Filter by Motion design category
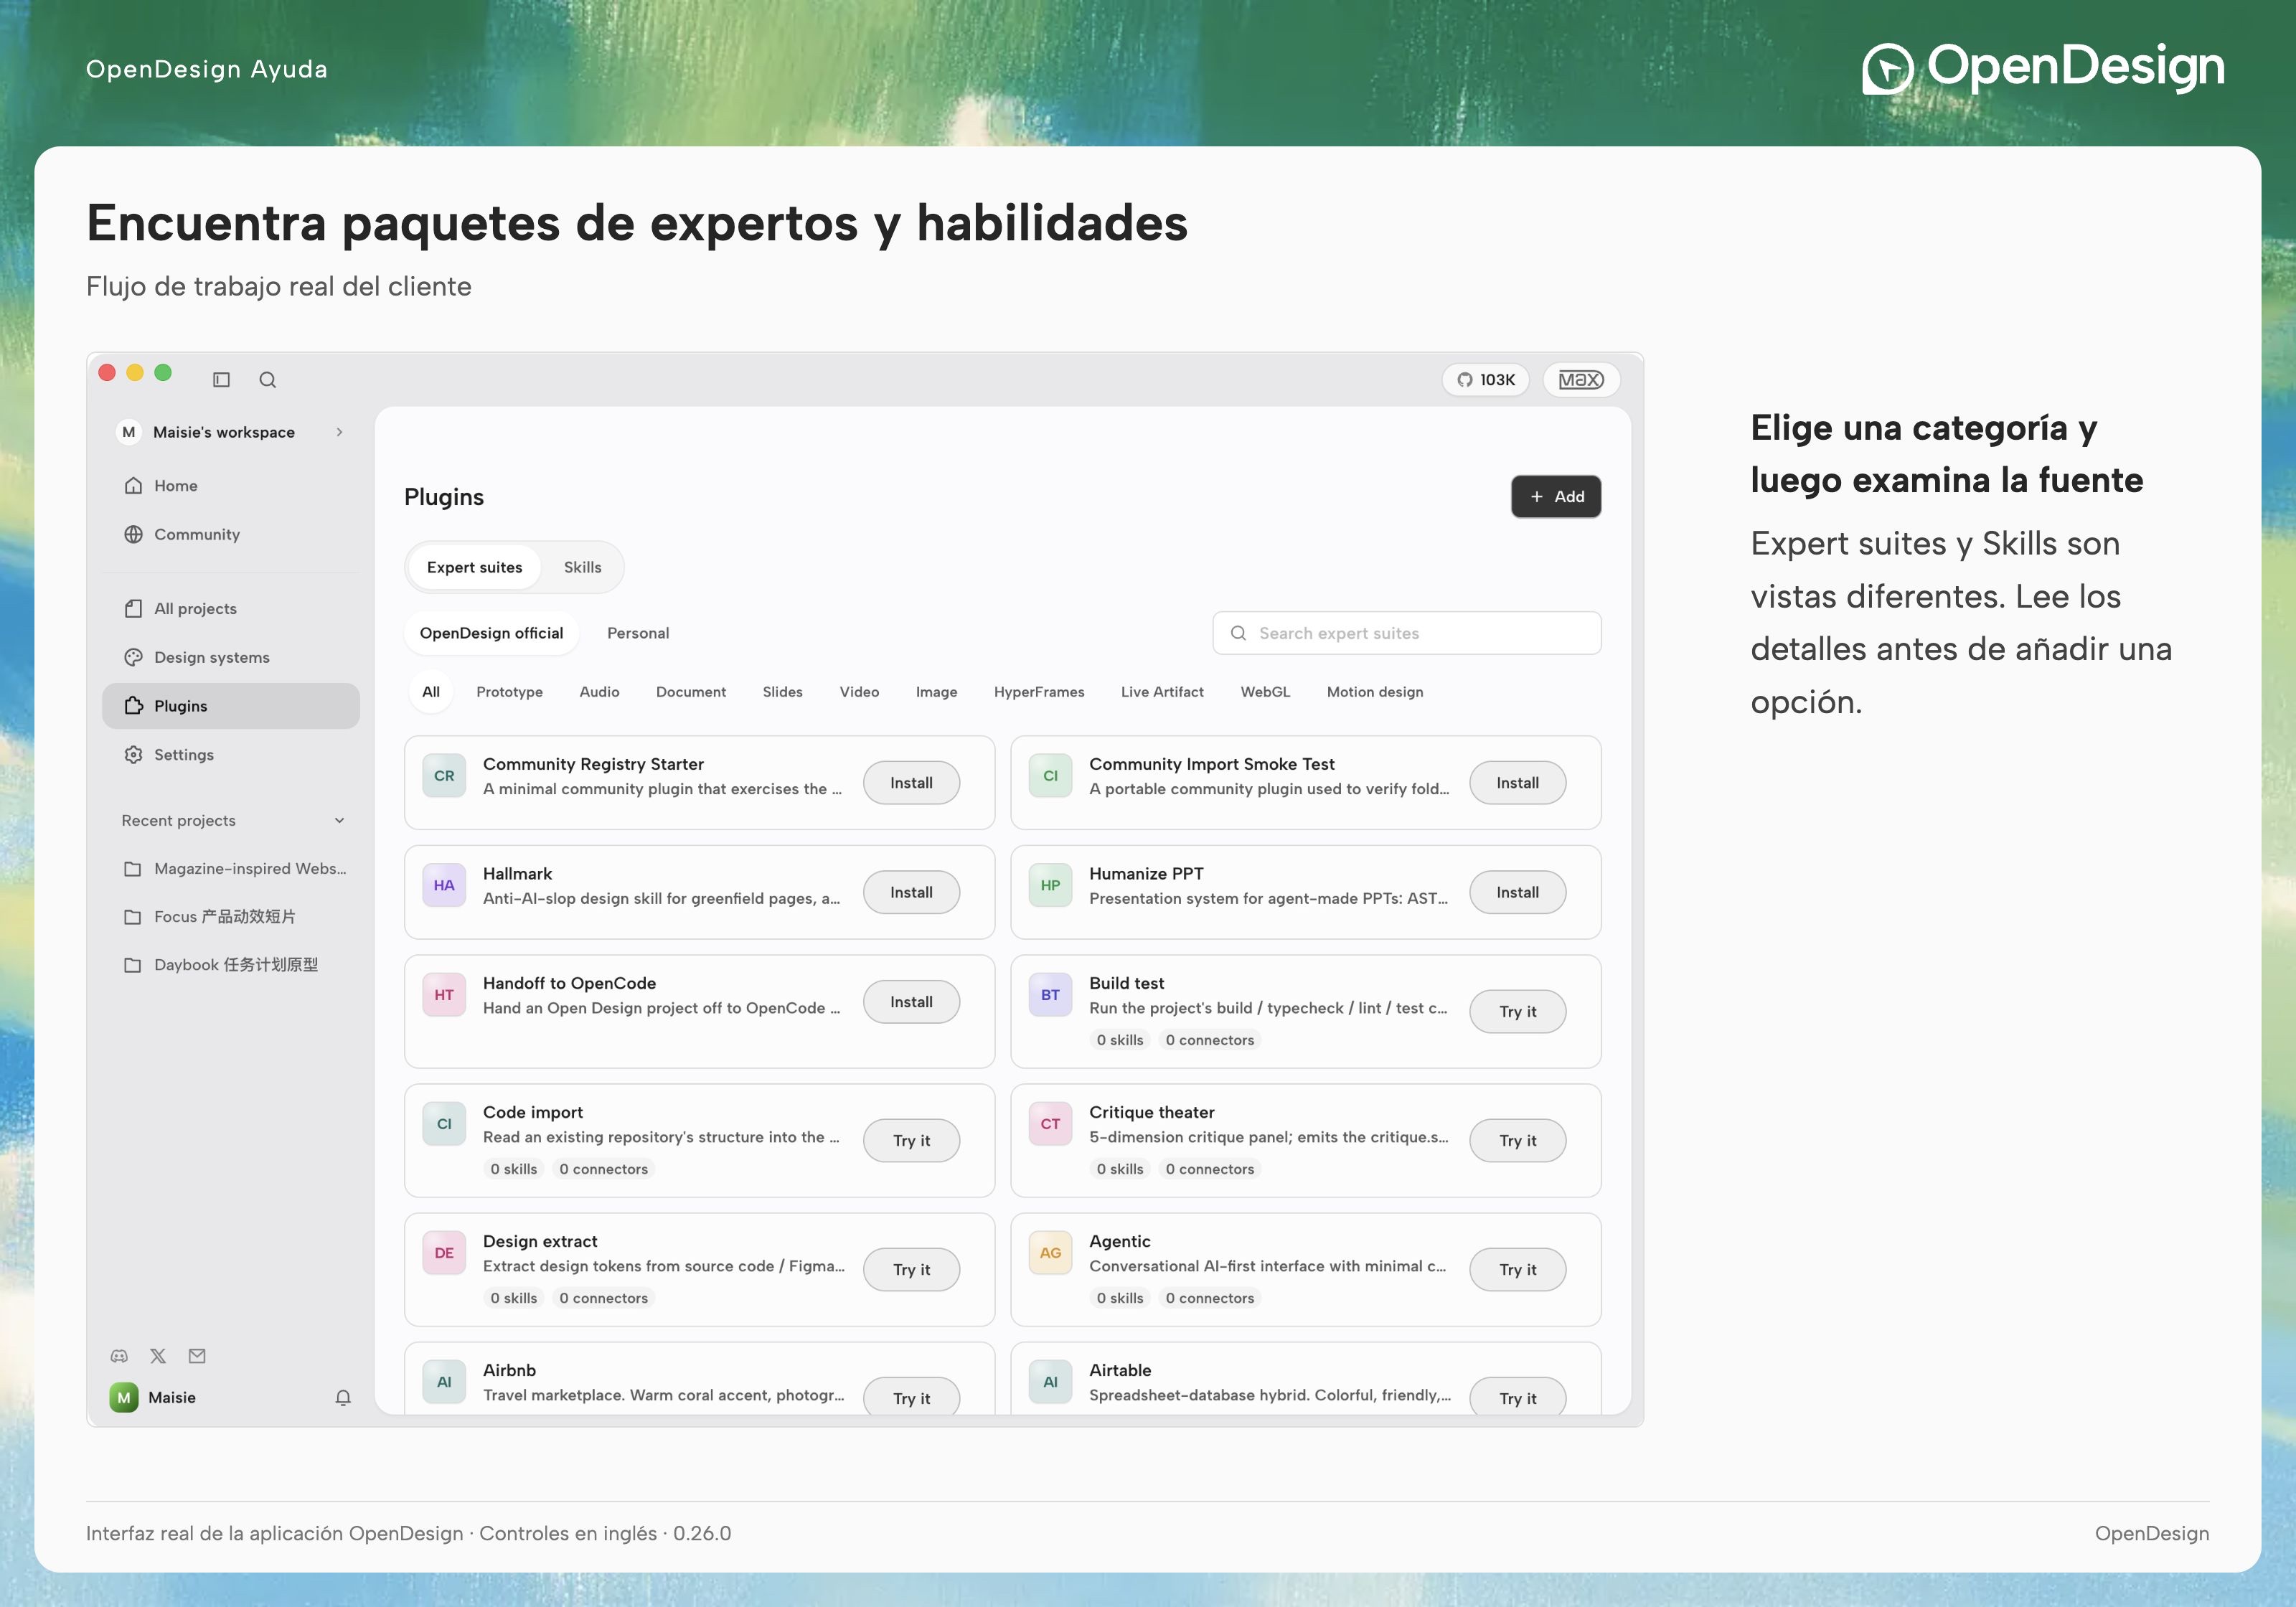The image size is (2296, 1607). [1375, 692]
